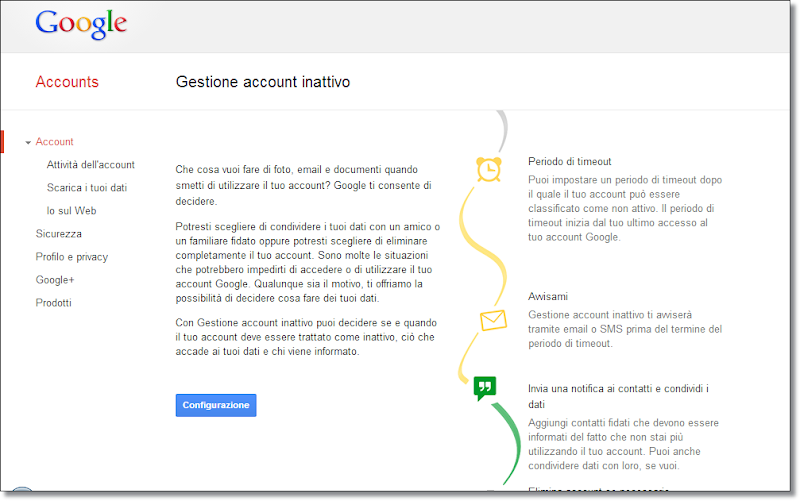
Task: Click paragraph starting Con Gestione account inattivo
Action: (306, 337)
